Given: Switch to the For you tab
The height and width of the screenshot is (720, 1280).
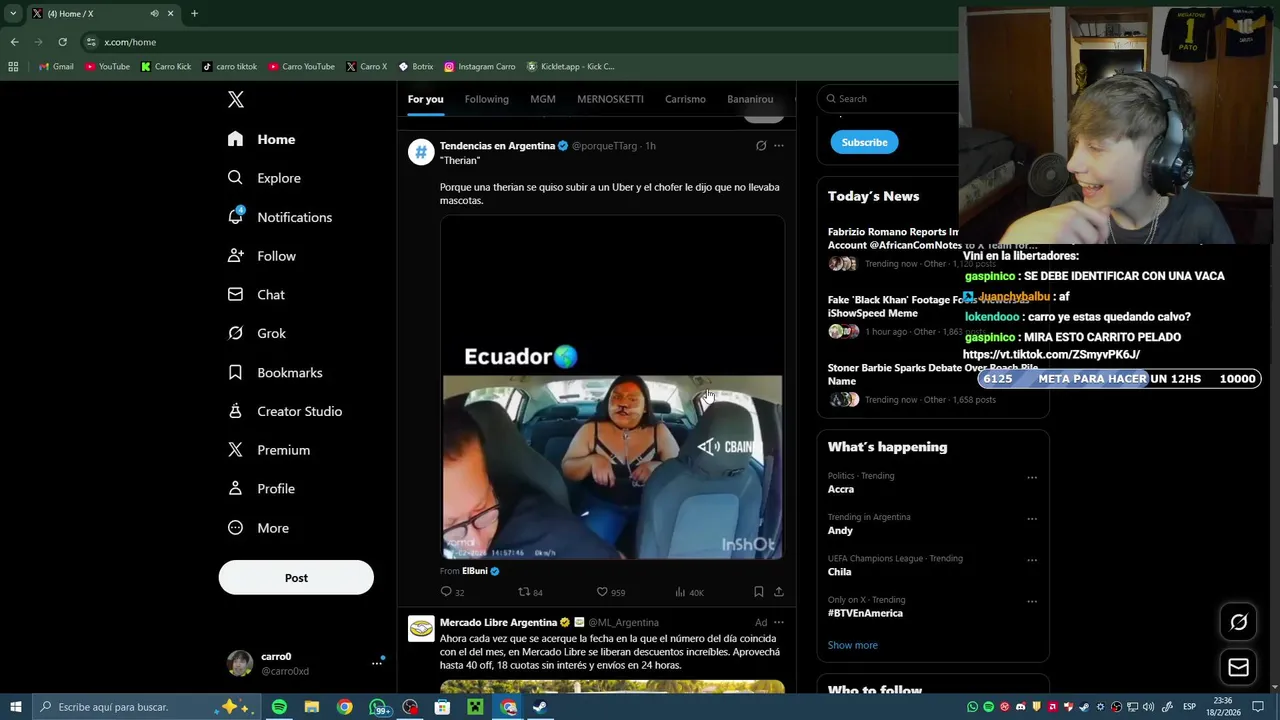Looking at the screenshot, I should [x=425, y=99].
